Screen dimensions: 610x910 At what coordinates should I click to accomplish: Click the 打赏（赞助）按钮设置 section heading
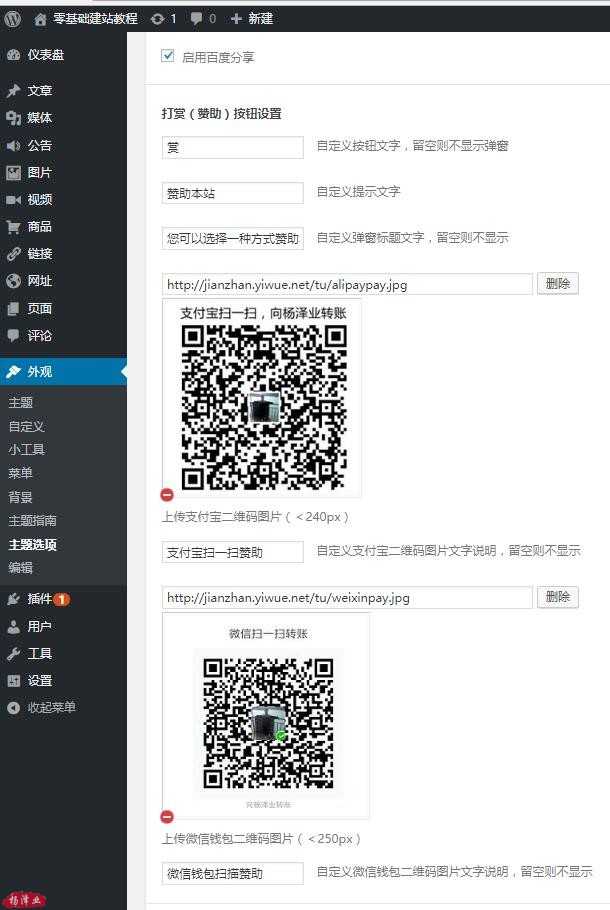[221, 114]
